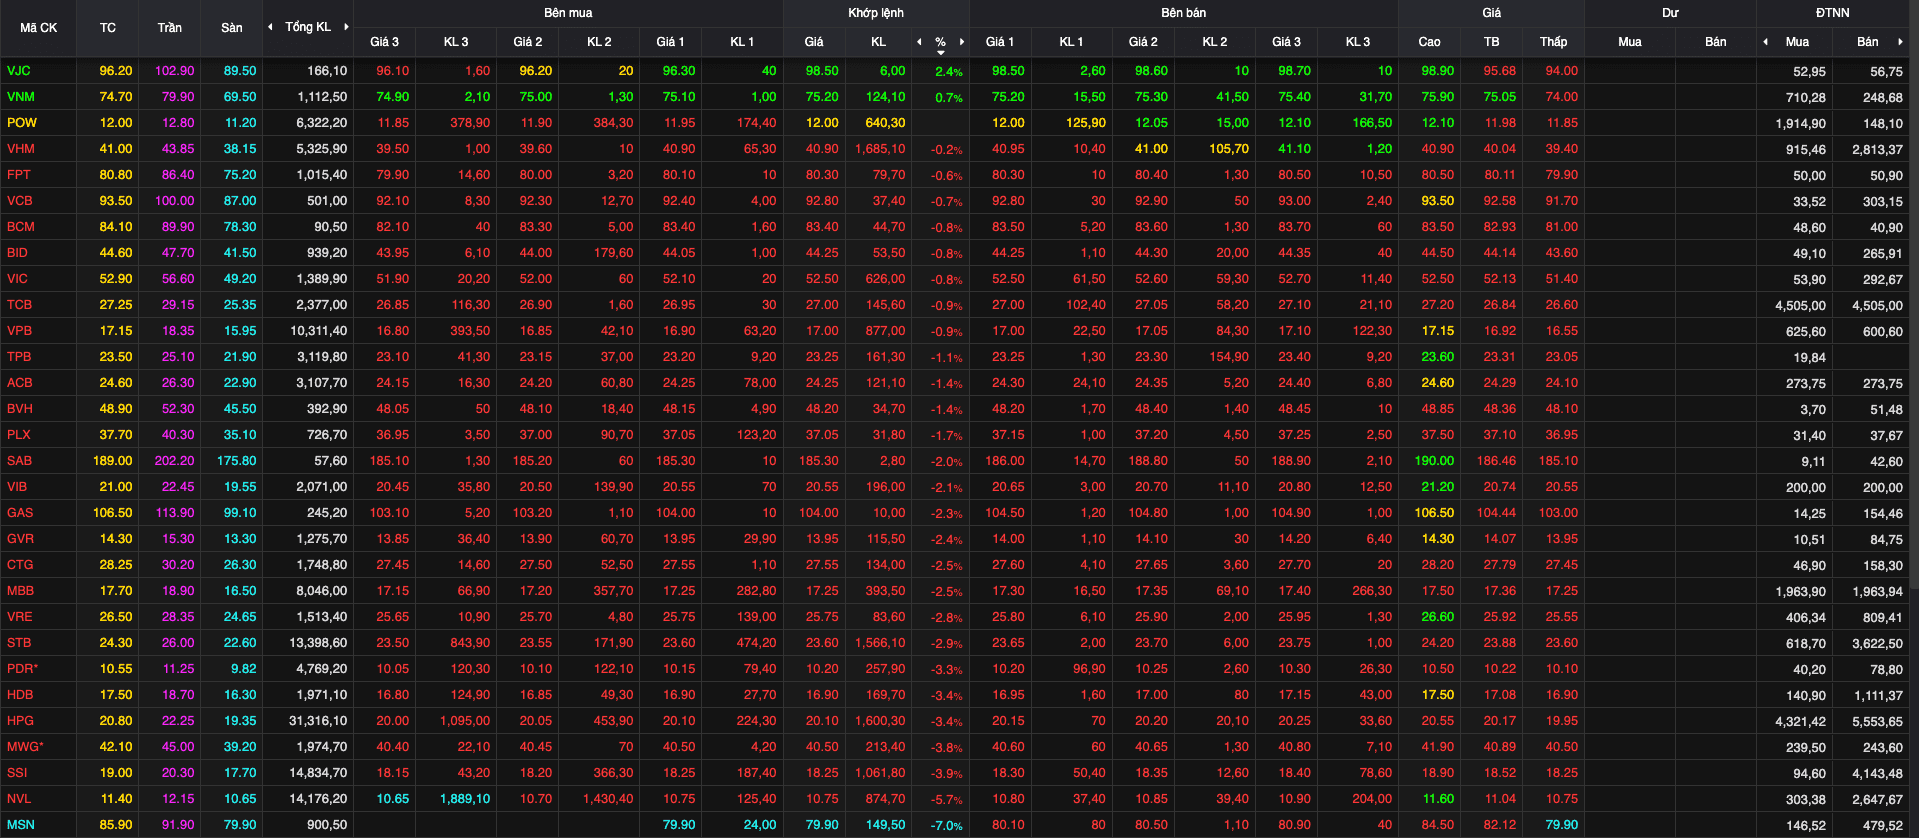The image size is (1919, 838).
Task: Click the left arrow beside the % header
Action: point(919,42)
